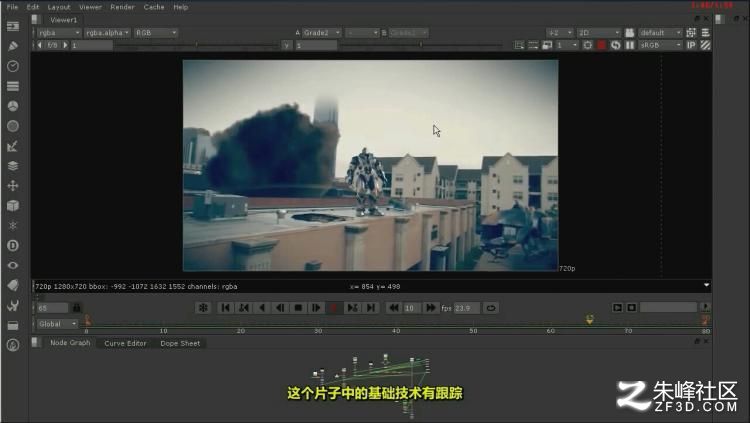This screenshot has width=750, height=423.
Task: Select the Node Graph tab
Action: click(x=70, y=343)
